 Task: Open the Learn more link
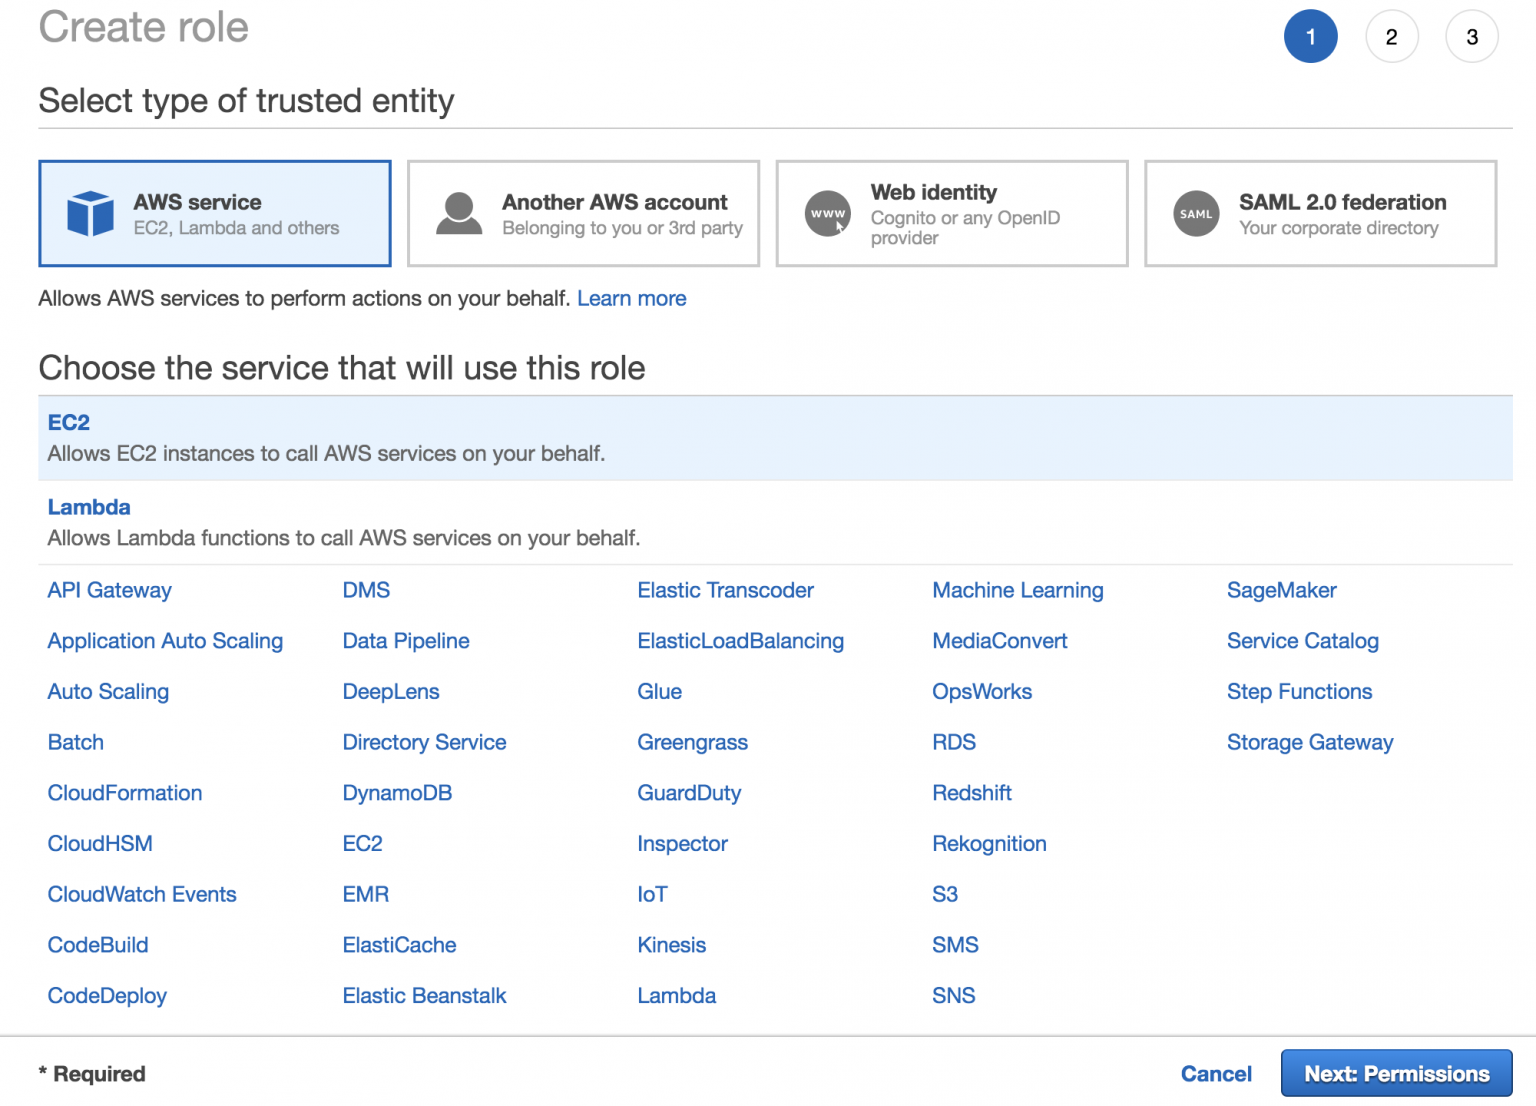(631, 298)
